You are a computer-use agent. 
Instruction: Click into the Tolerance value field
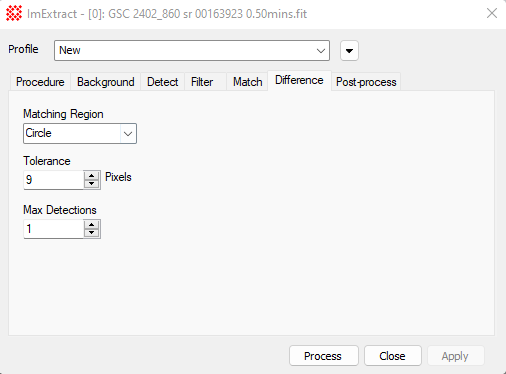[53, 180]
